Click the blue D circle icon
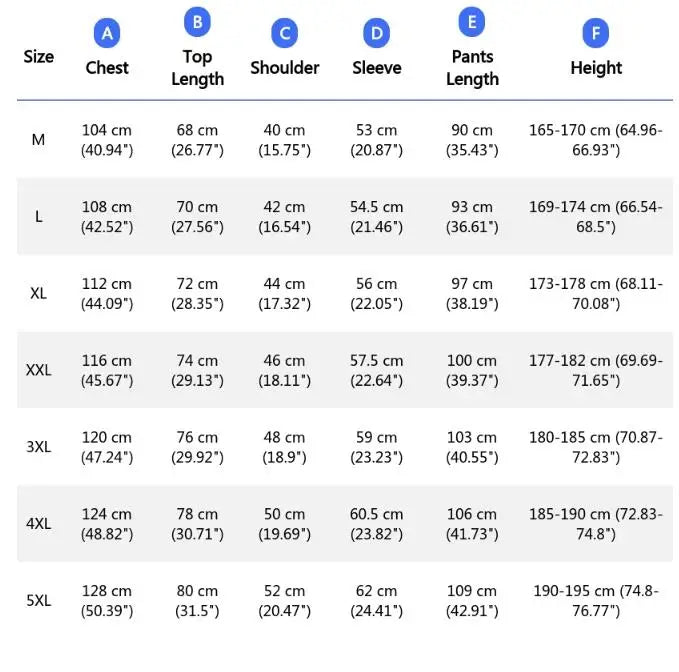679x672 pixels. point(376,33)
